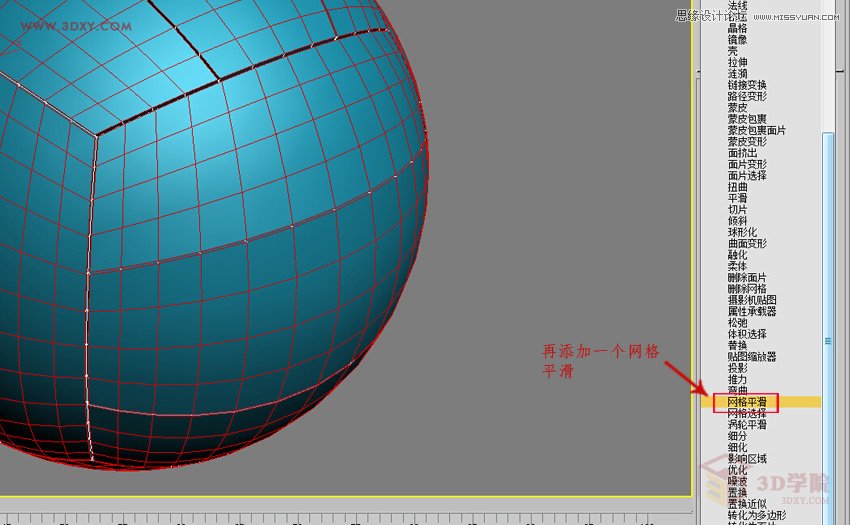850x525 pixels.
Task: Choose 蒙皮包裹 from the list
Action: (x=746, y=119)
